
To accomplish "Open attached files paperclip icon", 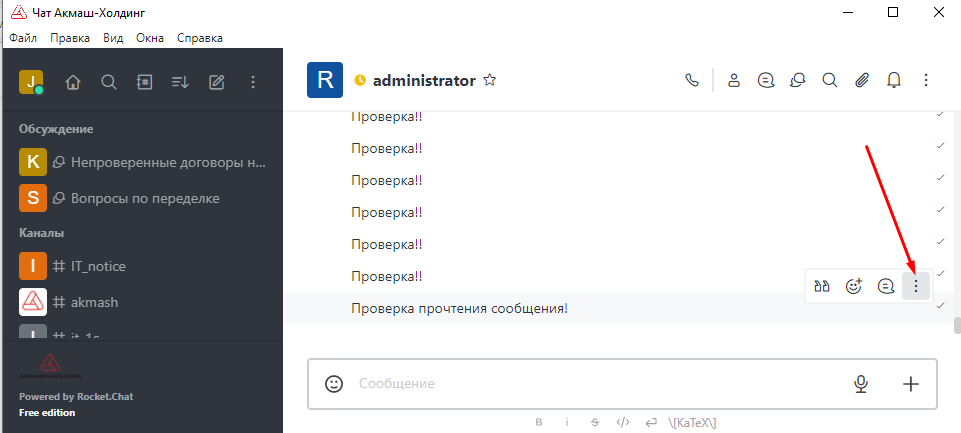I will pos(862,80).
